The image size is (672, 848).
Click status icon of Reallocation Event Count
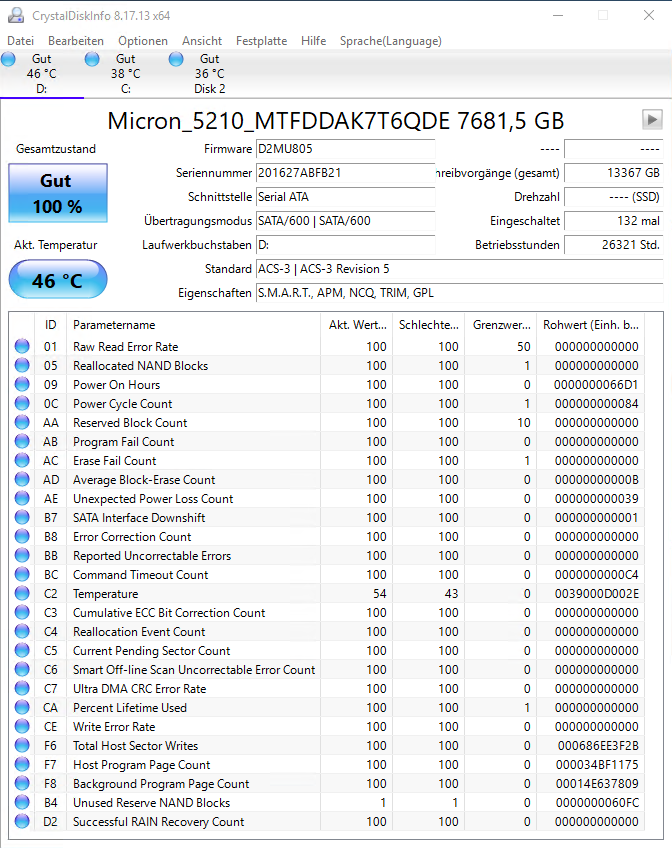[22, 631]
